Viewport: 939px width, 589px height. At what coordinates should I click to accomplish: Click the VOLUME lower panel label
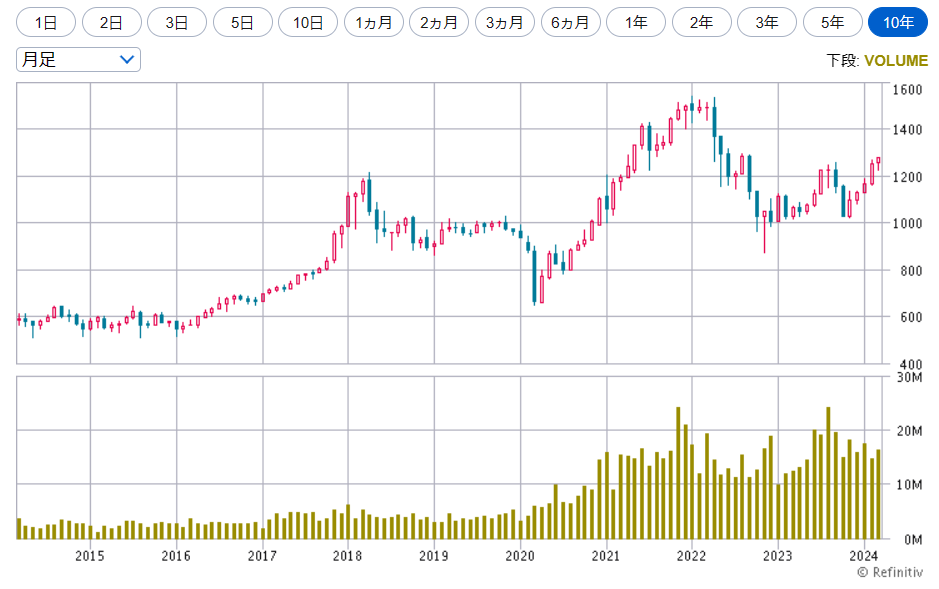tap(896, 61)
